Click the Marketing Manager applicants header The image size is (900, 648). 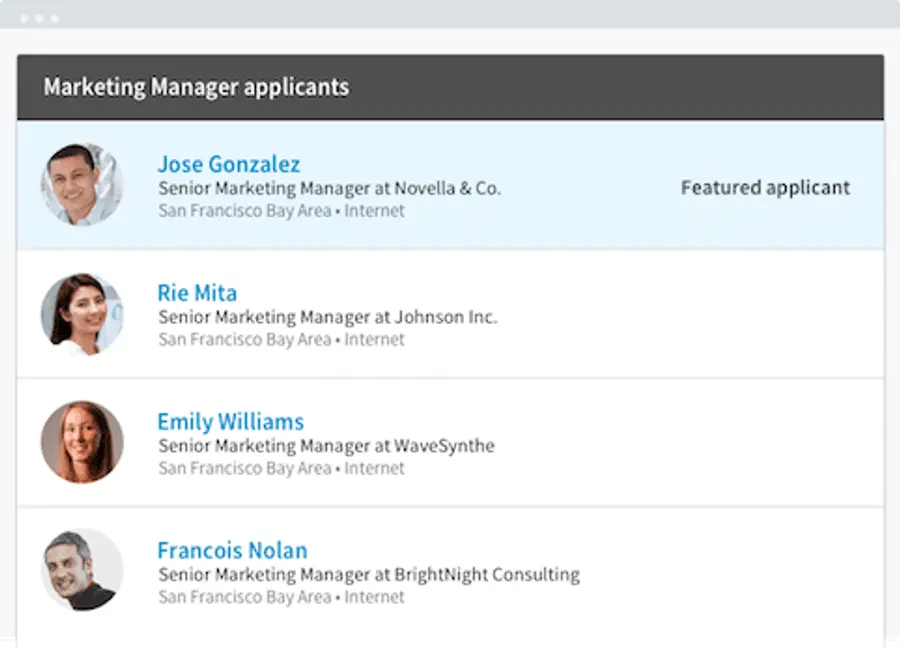click(x=196, y=87)
